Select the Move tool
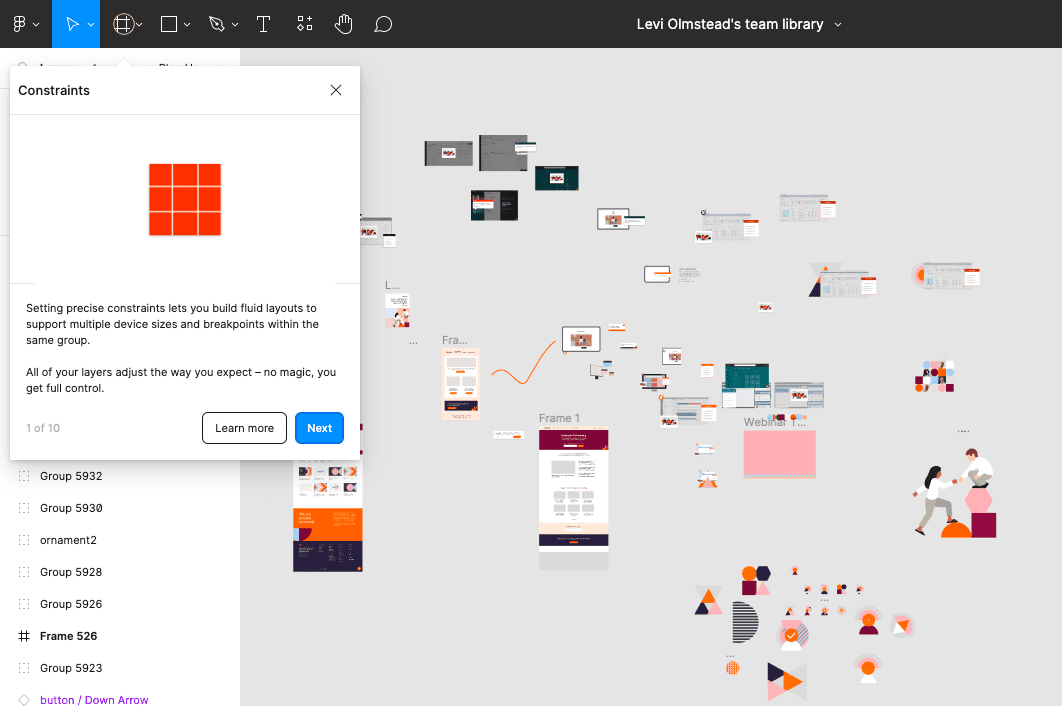This screenshot has height=706, width=1062. coord(72,24)
